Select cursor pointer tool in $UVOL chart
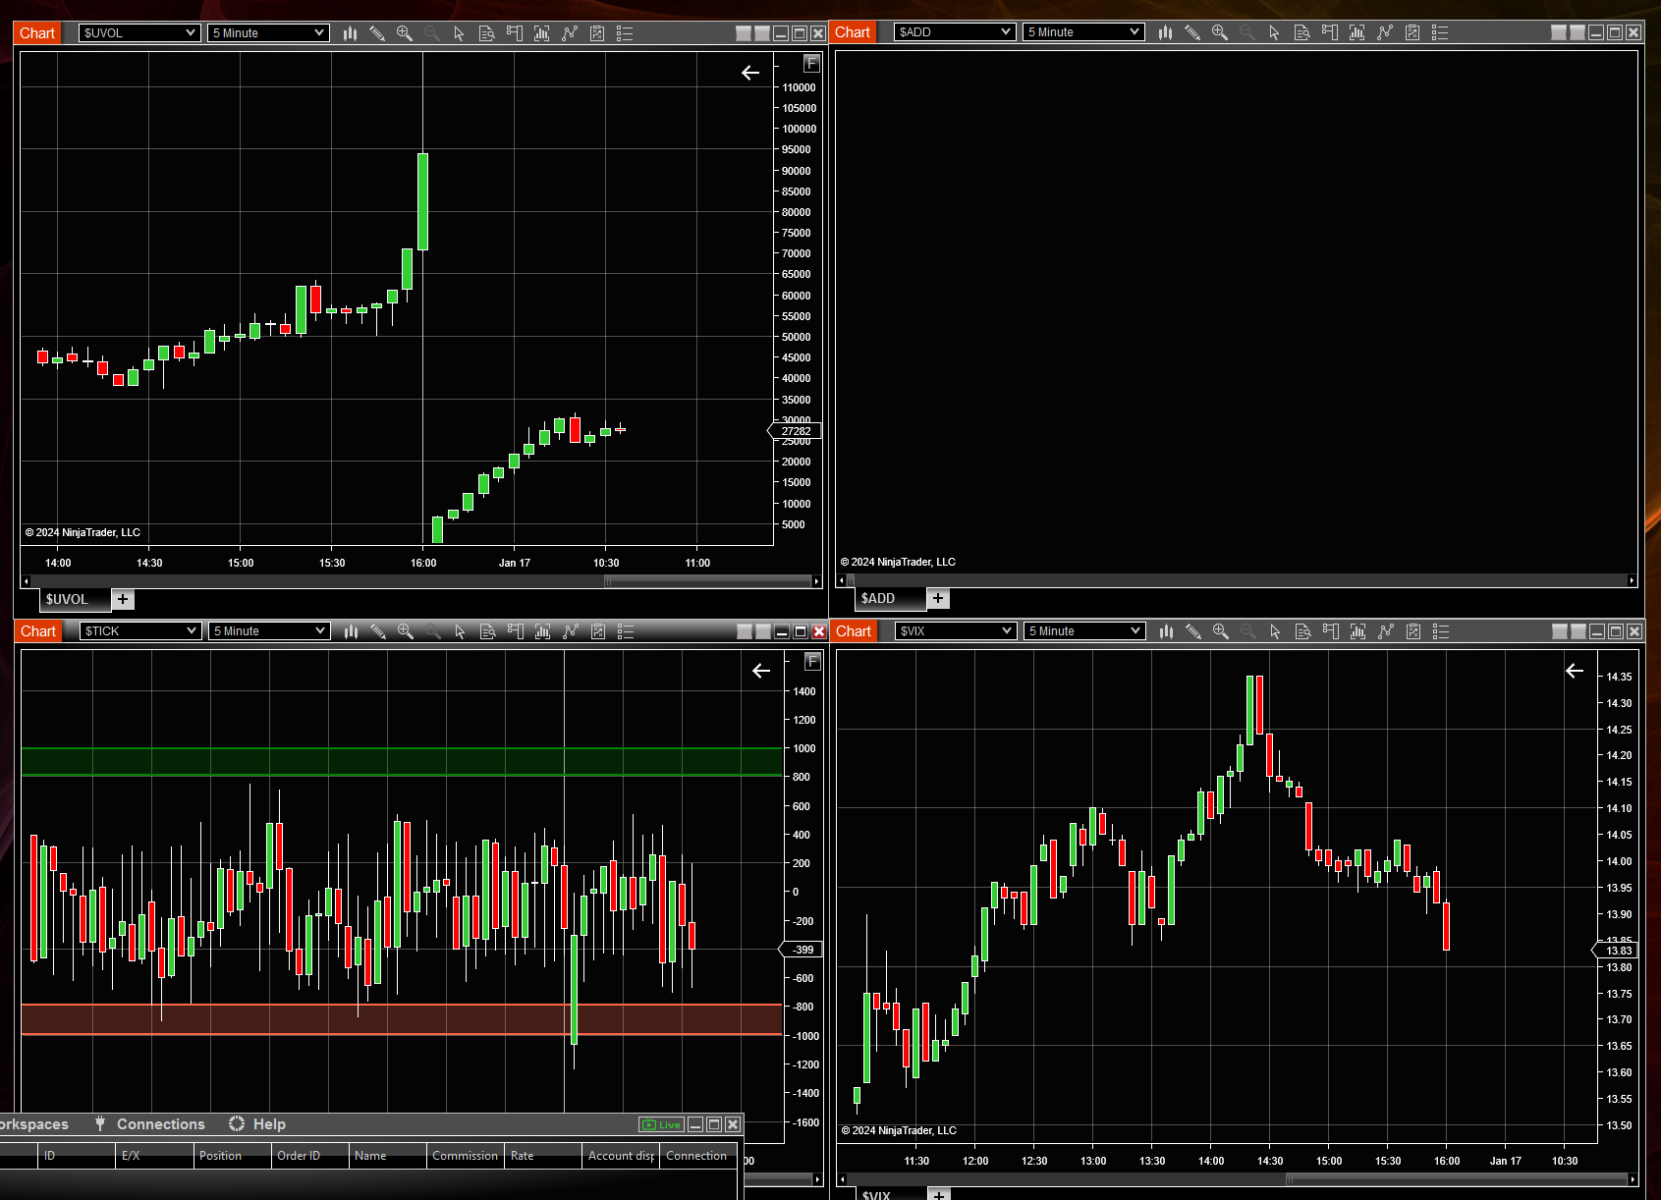The image size is (1661, 1200). point(459,33)
